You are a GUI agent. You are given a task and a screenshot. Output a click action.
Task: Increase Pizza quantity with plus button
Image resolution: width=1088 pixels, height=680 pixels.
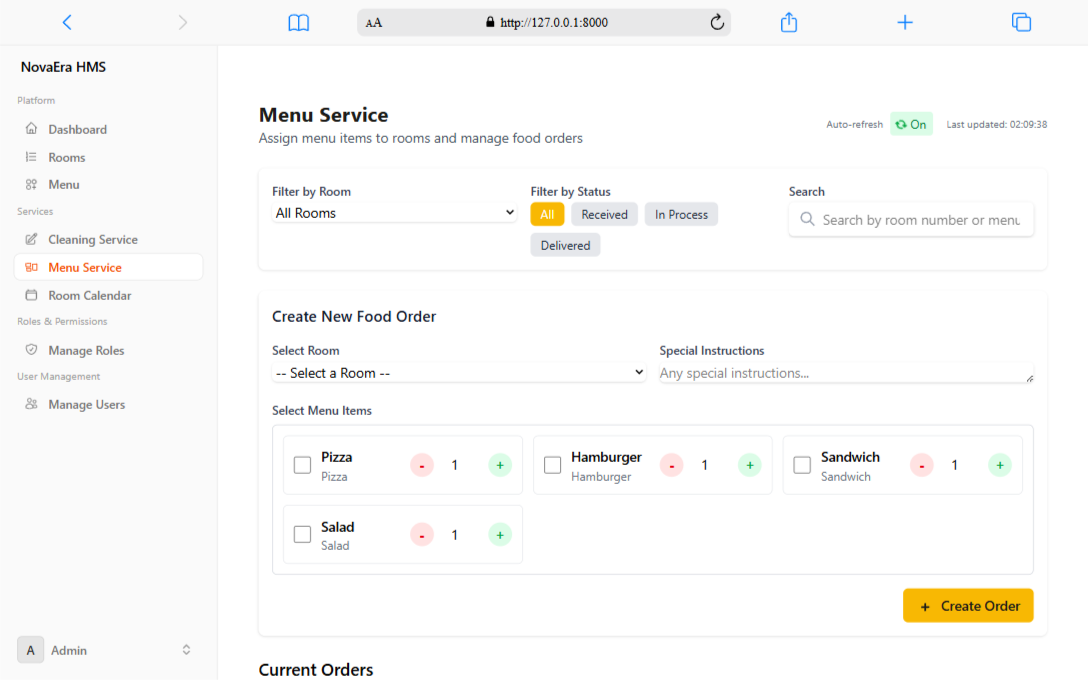(x=500, y=465)
